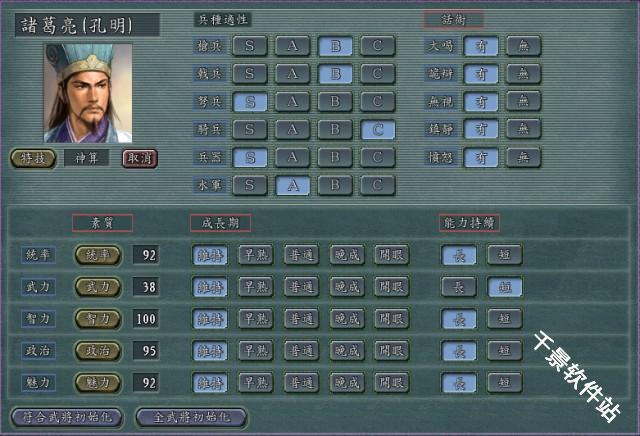Screen dimensions: 640x436
Task: Set 水軍 aptitude to S
Action: 250,186
